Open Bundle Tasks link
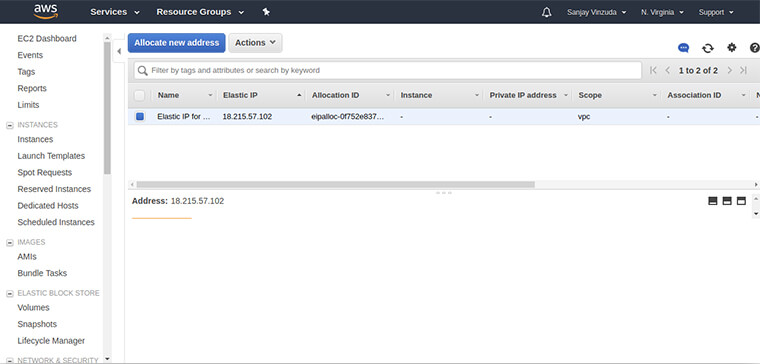760x364 pixels. tap(42, 273)
